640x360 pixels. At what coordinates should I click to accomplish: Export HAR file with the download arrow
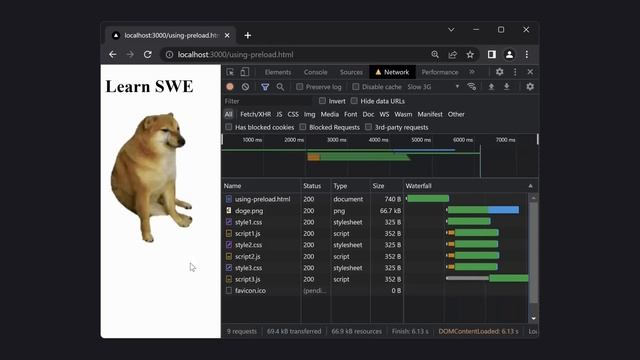click(x=507, y=87)
